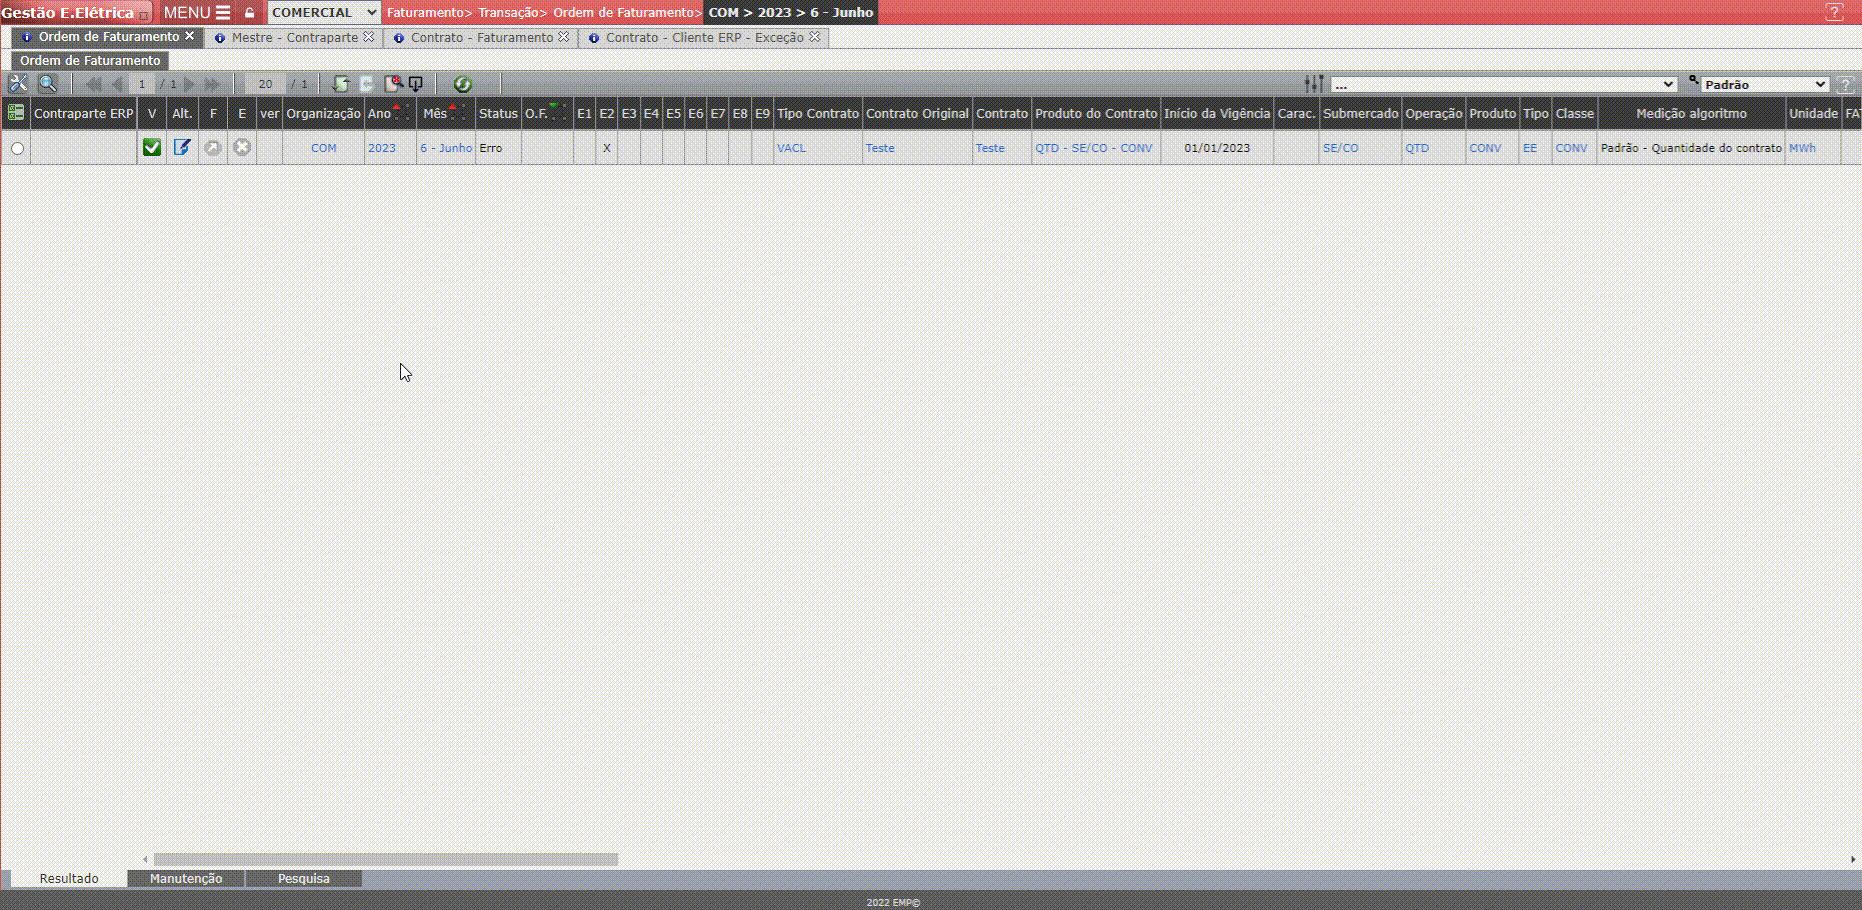Image resolution: width=1862 pixels, height=910 pixels.
Task: Select the radio button for the first row
Action: click(17, 148)
